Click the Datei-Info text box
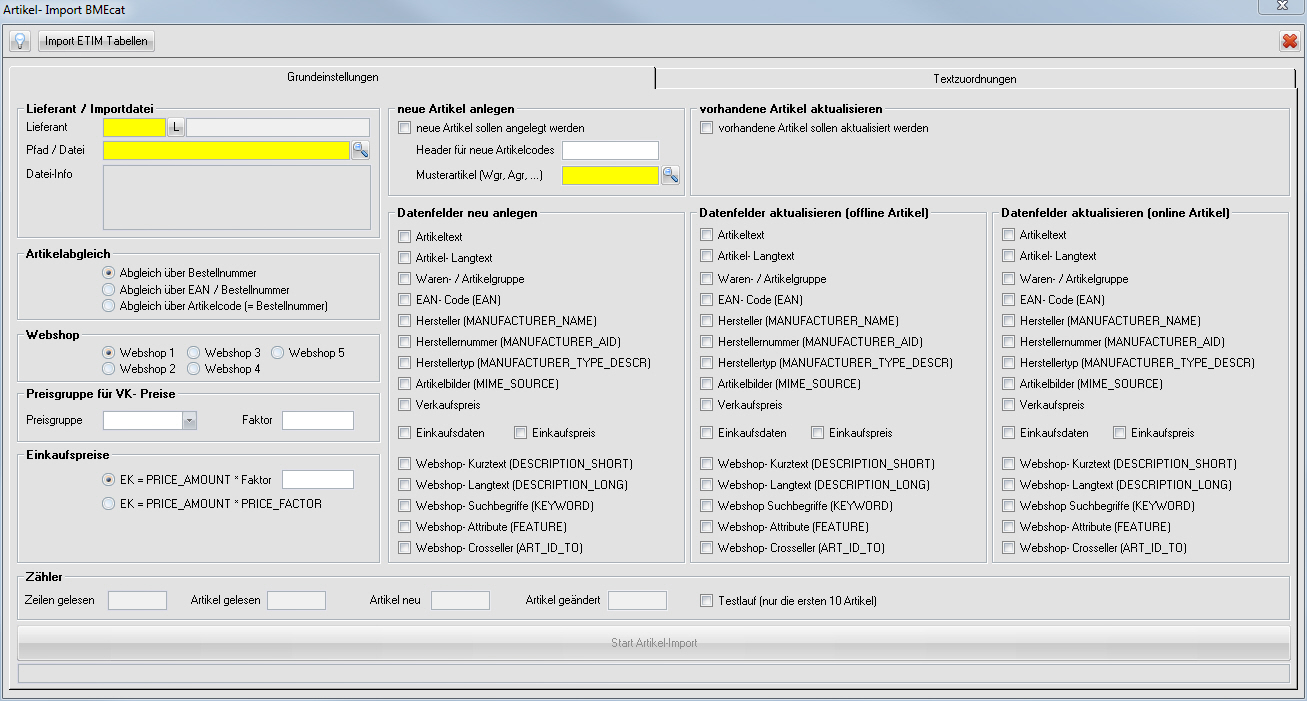 click(237, 197)
